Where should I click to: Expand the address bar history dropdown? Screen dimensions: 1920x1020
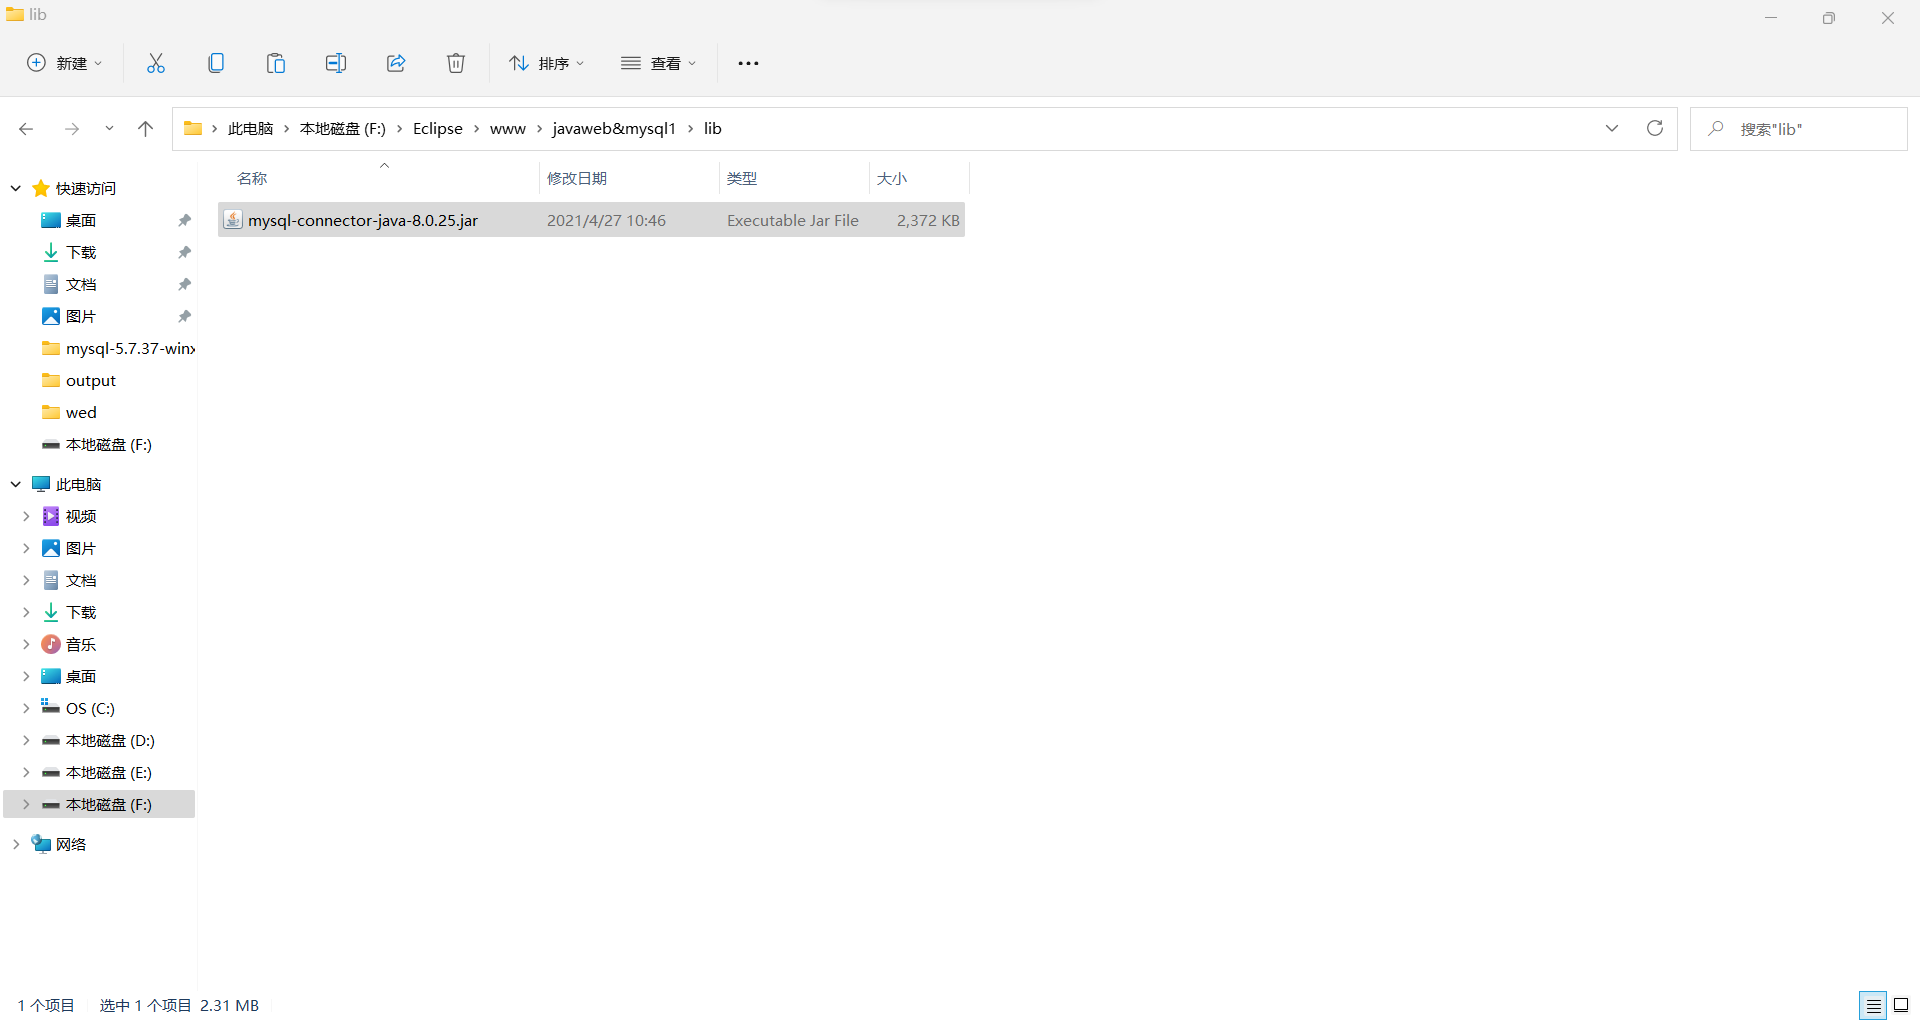tap(1612, 128)
